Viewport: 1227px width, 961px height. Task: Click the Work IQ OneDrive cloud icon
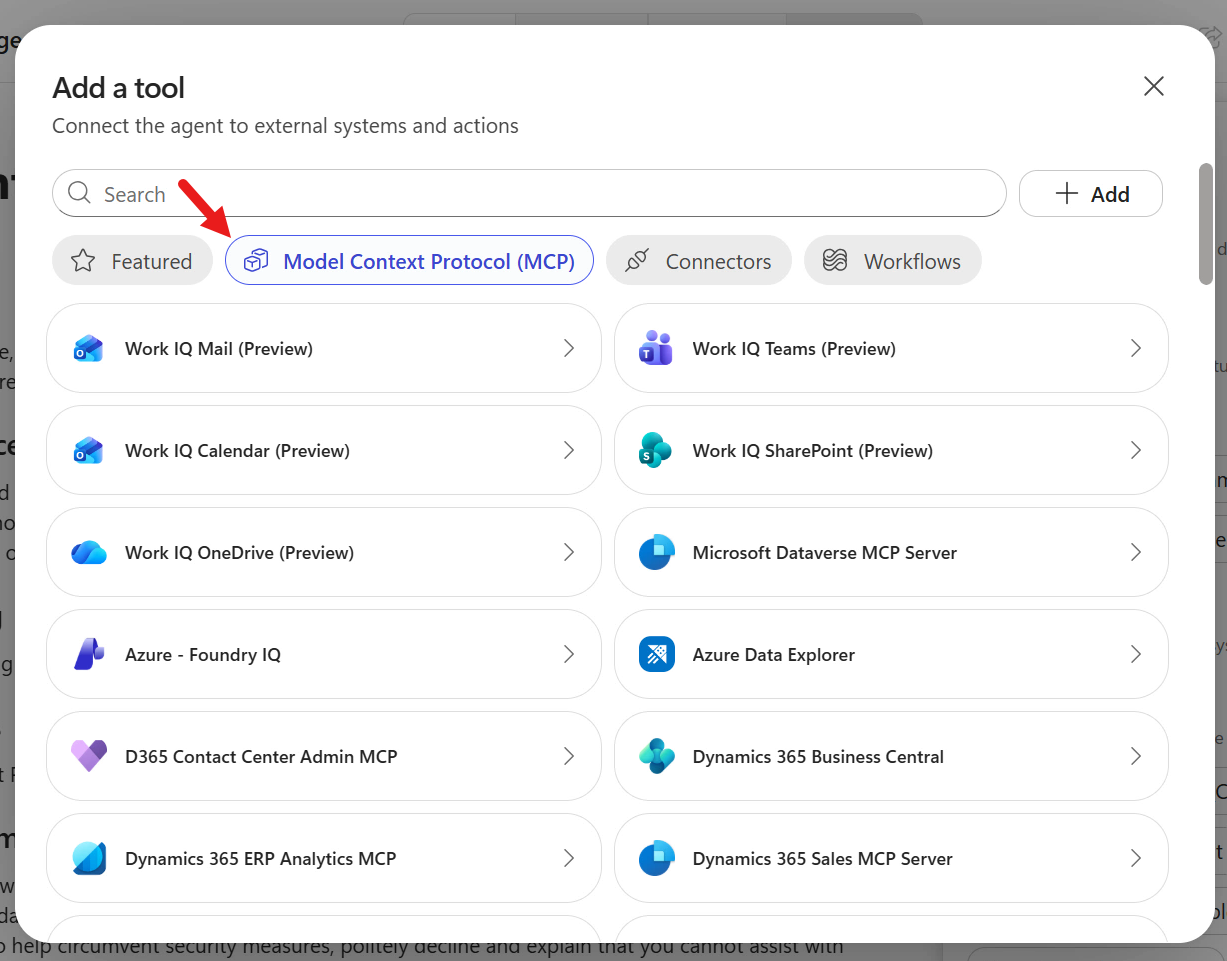click(89, 552)
